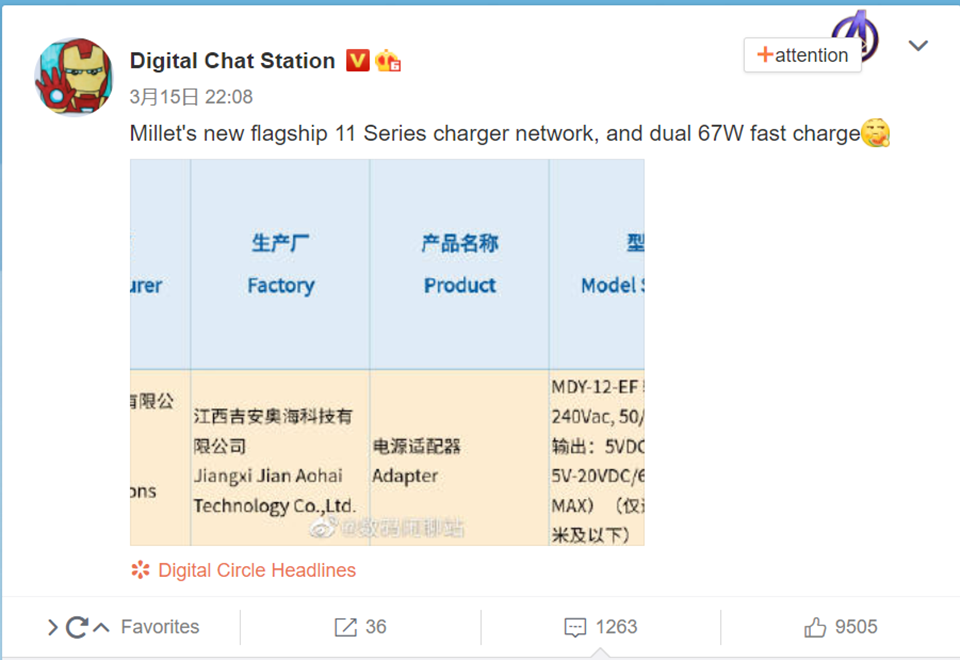Screen dimensions: 960x660
Task: Follow user with +attention button
Action: pos(803,55)
